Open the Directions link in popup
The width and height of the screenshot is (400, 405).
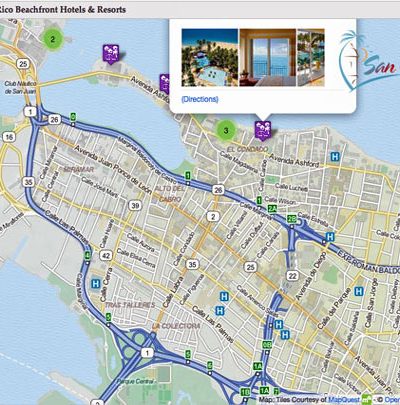point(200,99)
